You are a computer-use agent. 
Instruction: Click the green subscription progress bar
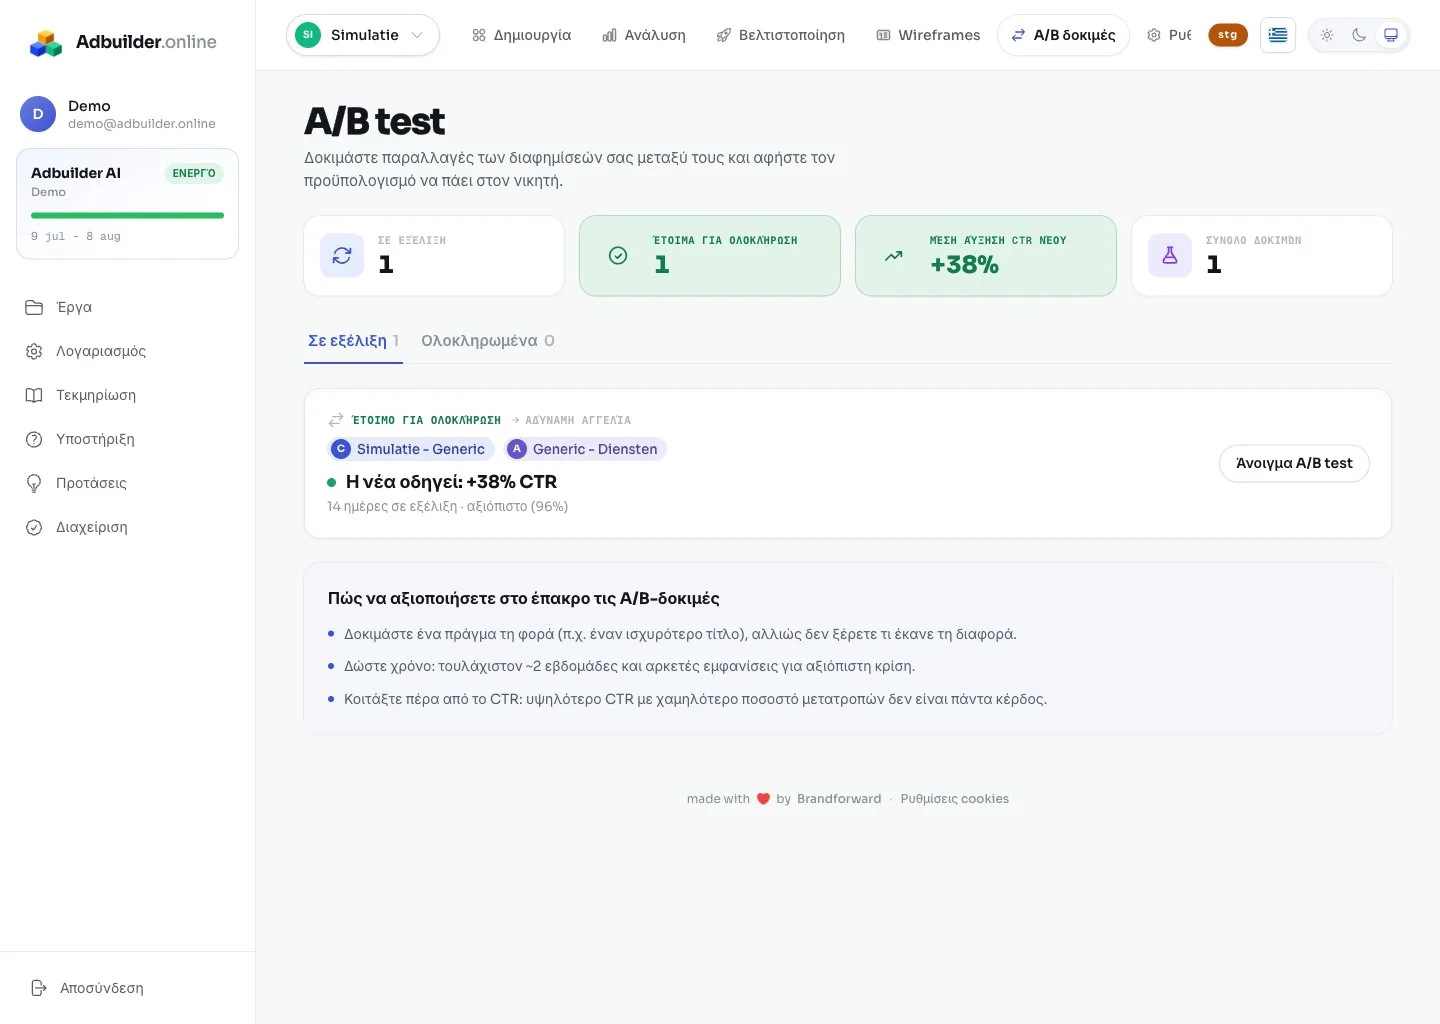click(127, 215)
